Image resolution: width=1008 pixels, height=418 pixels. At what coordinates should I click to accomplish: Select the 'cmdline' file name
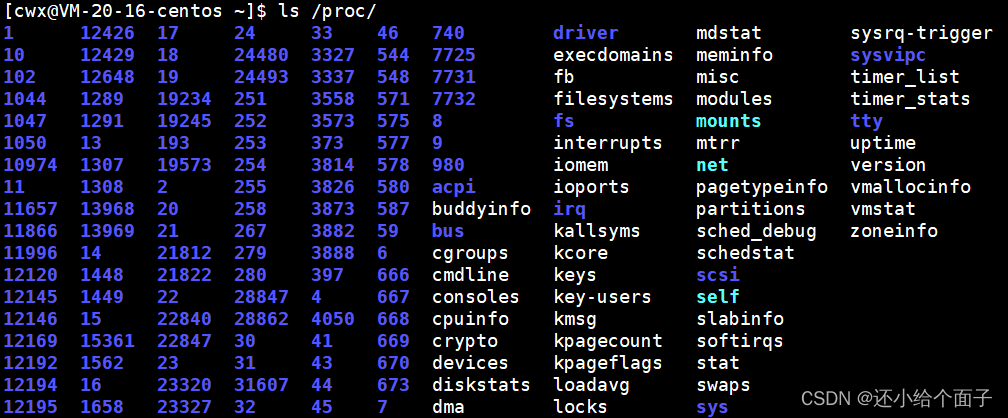point(470,275)
